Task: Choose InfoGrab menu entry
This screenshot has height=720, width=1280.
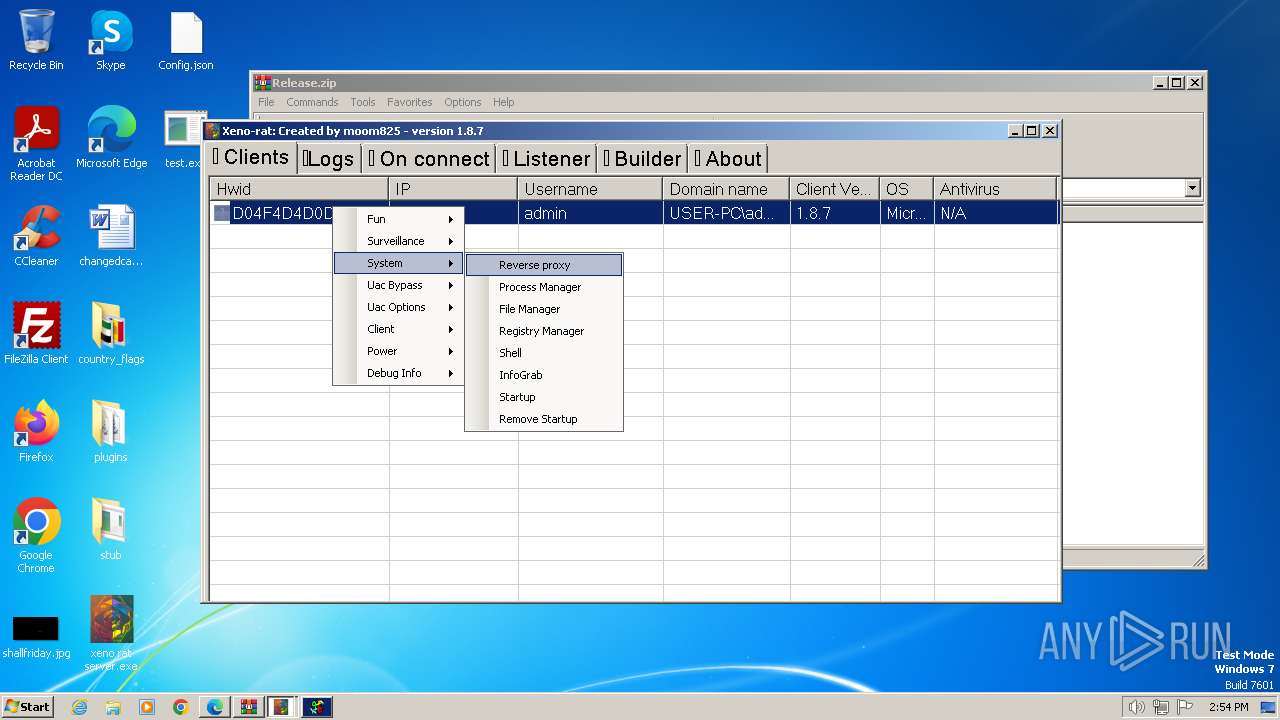Action: click(544, 375)
